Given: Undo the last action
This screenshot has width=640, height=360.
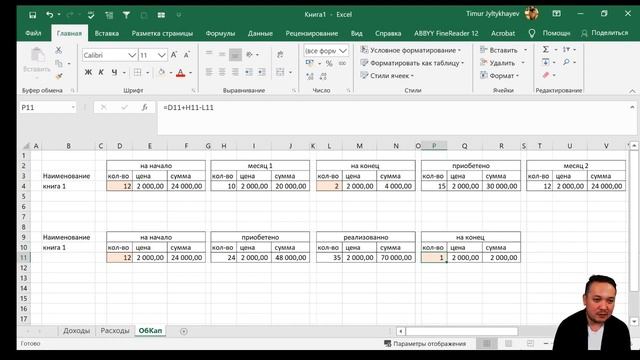Looking at the screenshot, I should pyautogui.click(x=50, y=15).
